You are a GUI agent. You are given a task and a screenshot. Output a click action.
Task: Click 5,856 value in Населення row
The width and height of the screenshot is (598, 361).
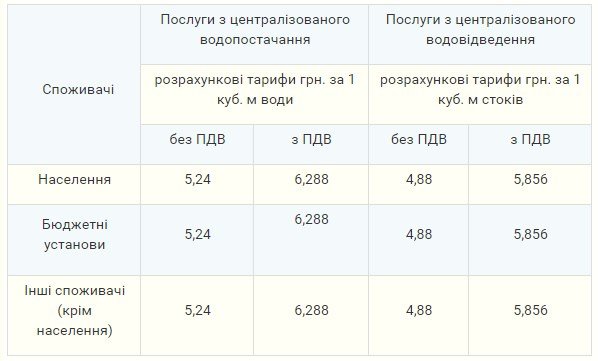coord(530,179)
